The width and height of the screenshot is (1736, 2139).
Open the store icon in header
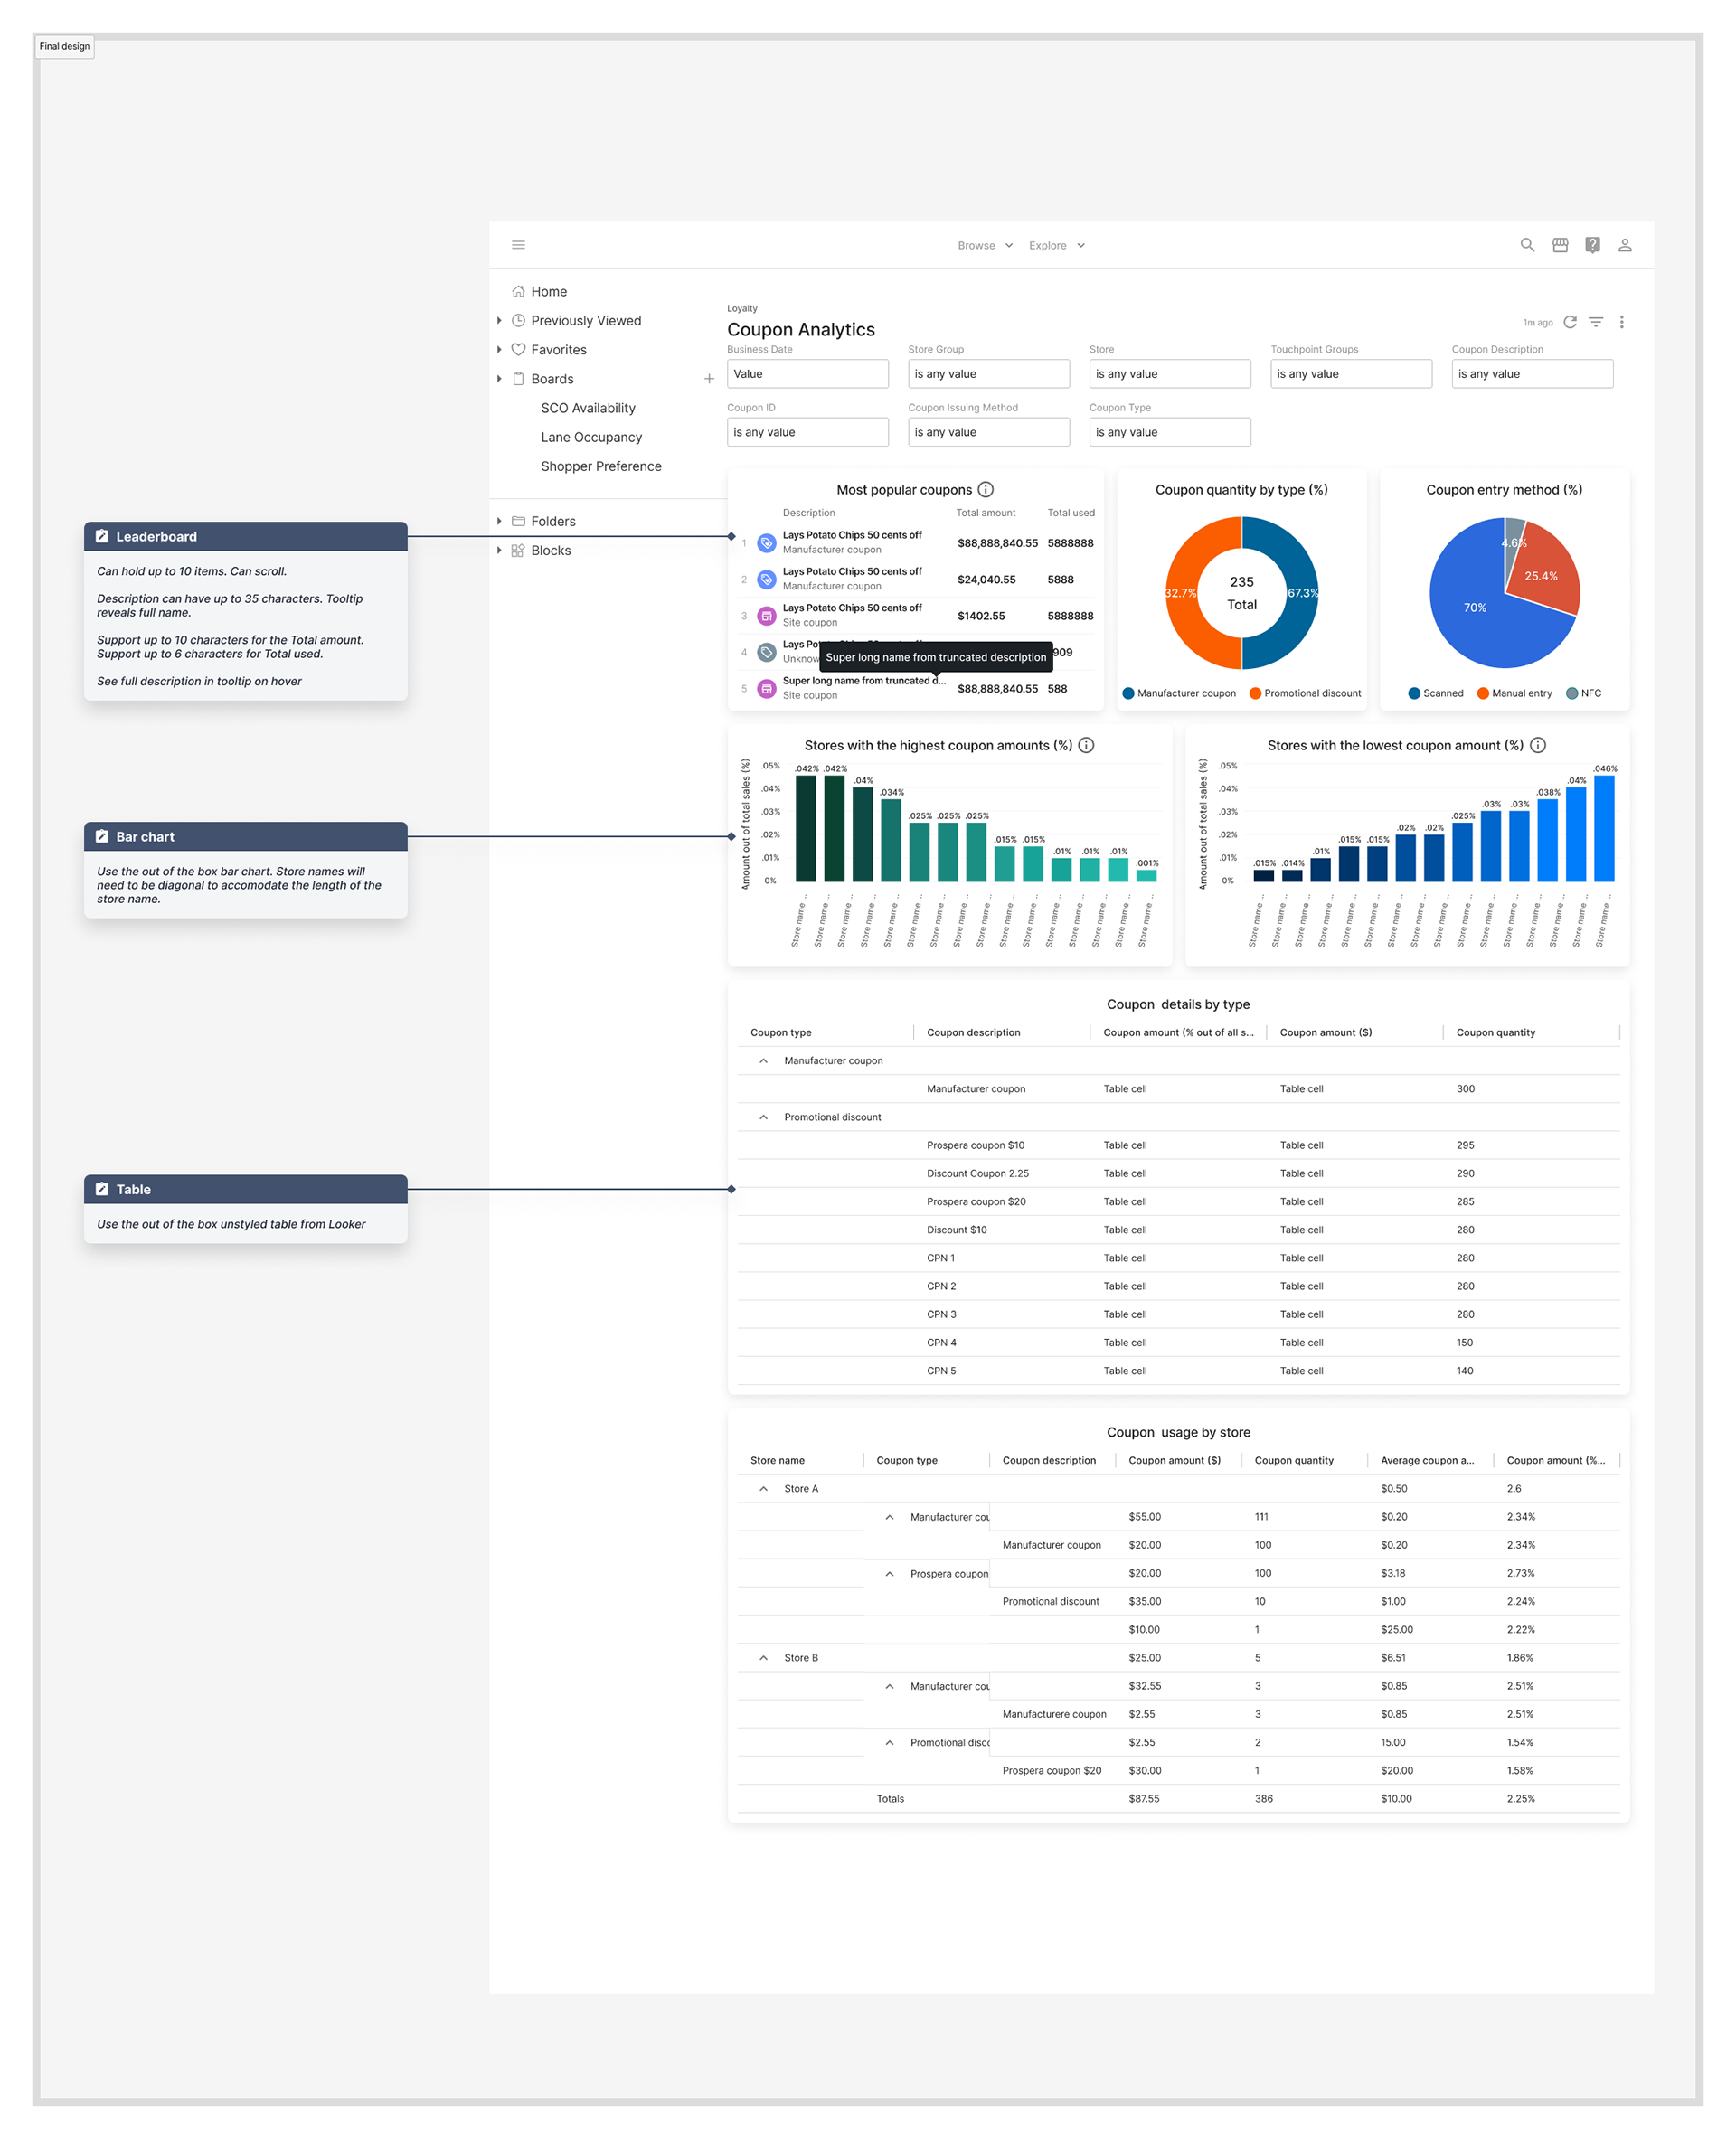pos(1559,245)
